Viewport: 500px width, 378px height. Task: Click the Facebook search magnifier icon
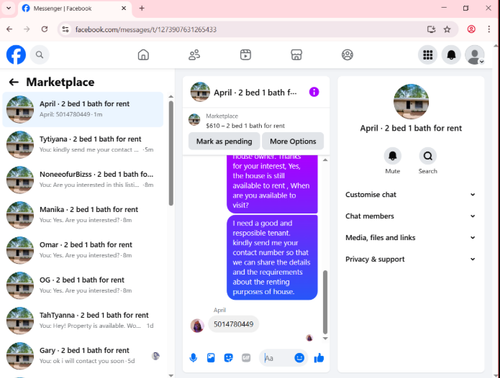click(39, 55)
